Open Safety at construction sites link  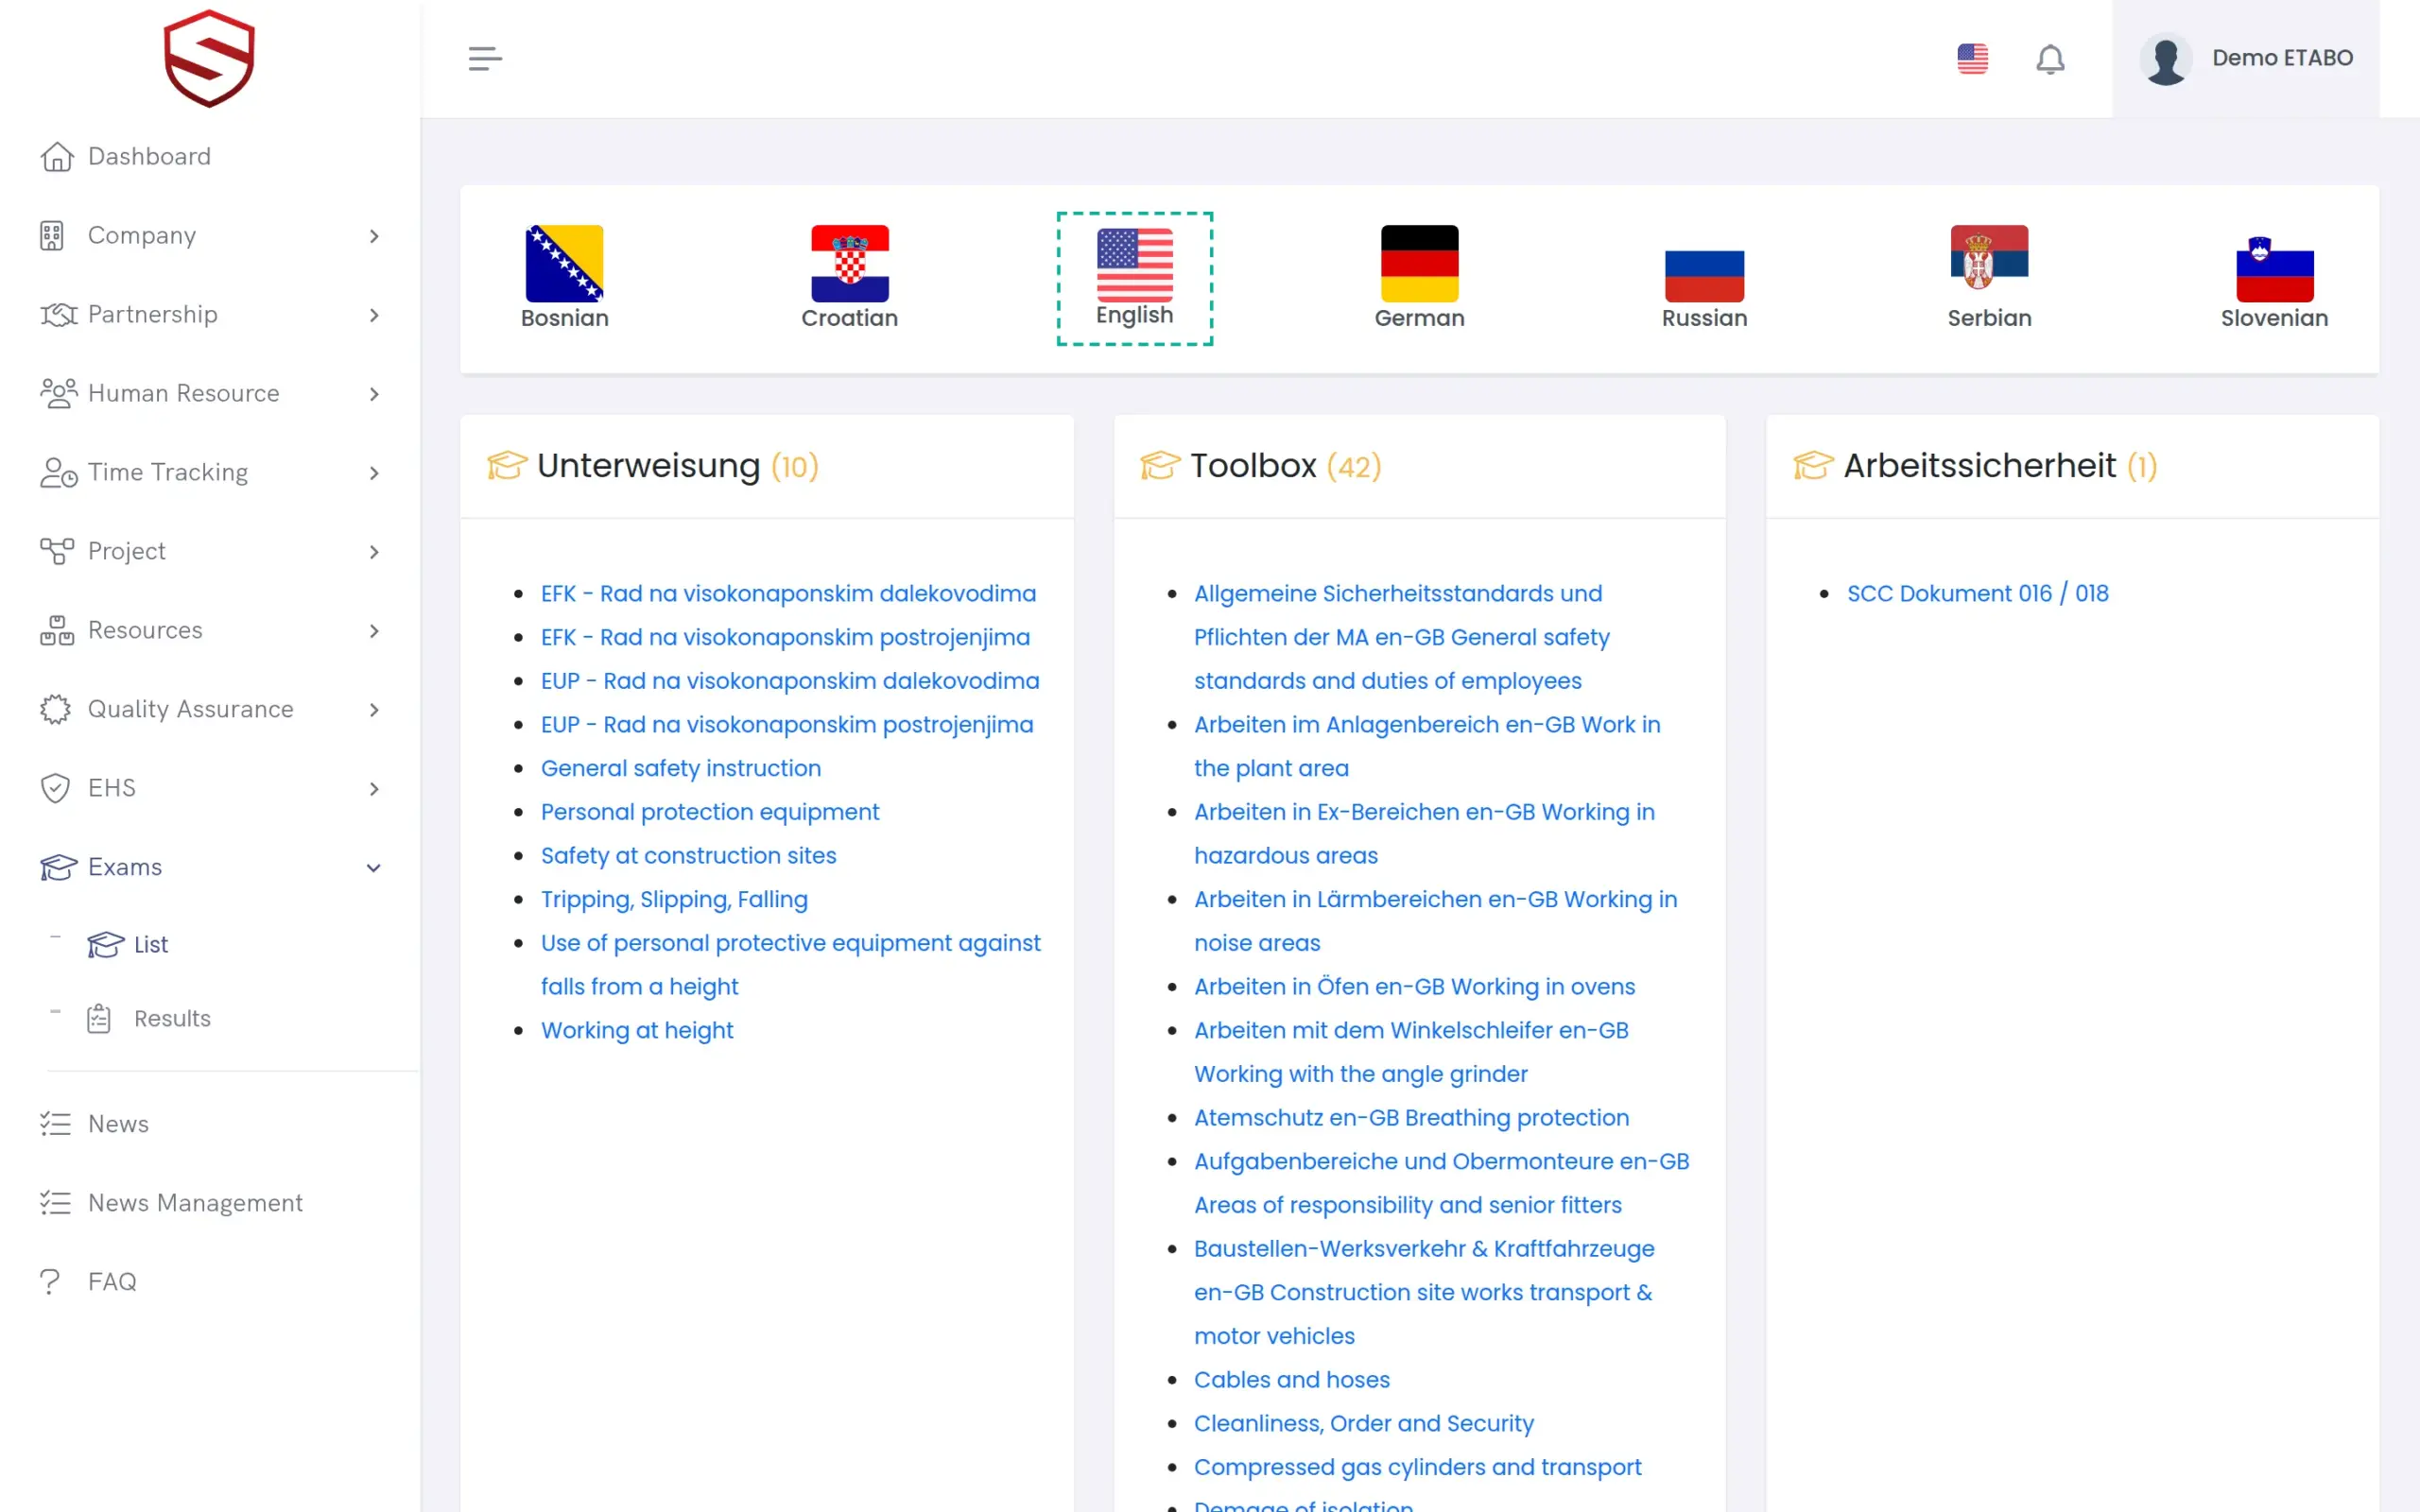click(x=688, y=855)
